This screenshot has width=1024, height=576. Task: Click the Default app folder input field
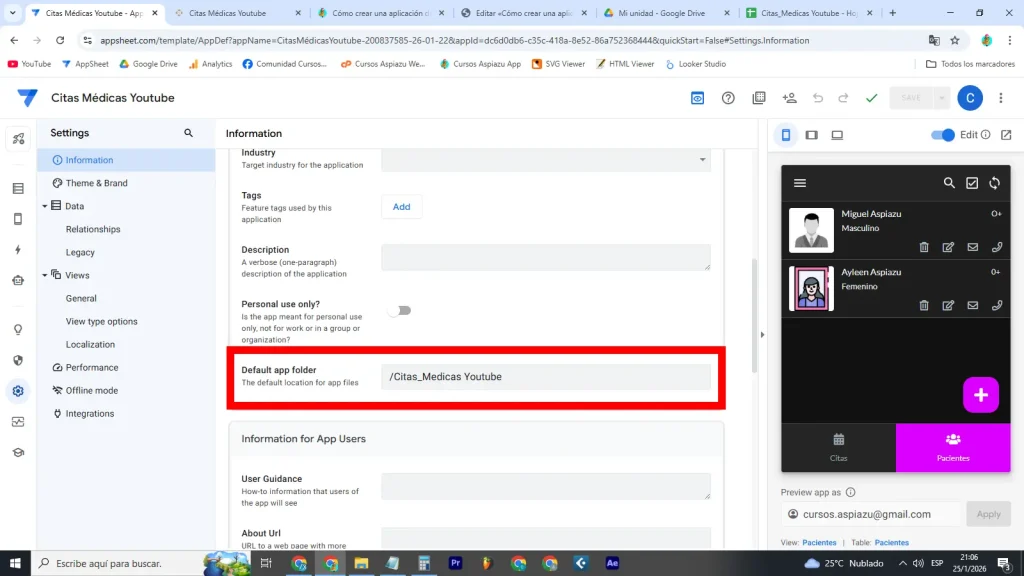coord(546,377)
